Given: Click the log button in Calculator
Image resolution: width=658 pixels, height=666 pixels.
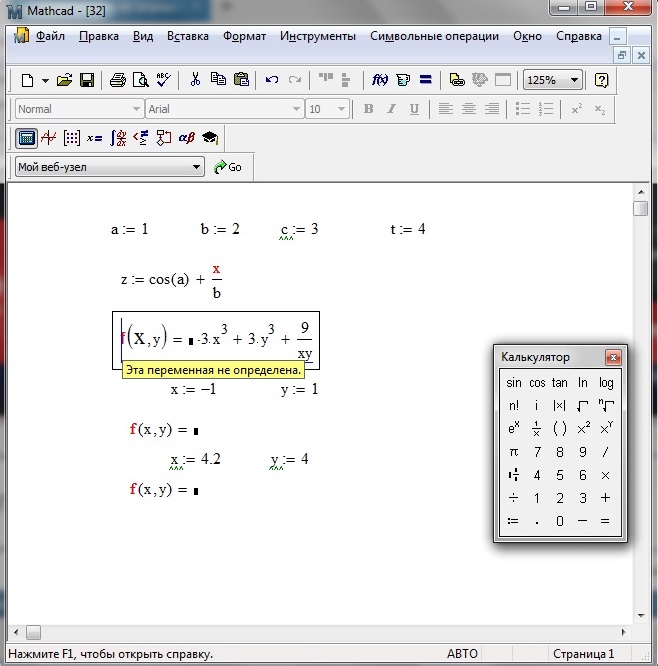Looking at the screenshot, I should tap(606, 383).
